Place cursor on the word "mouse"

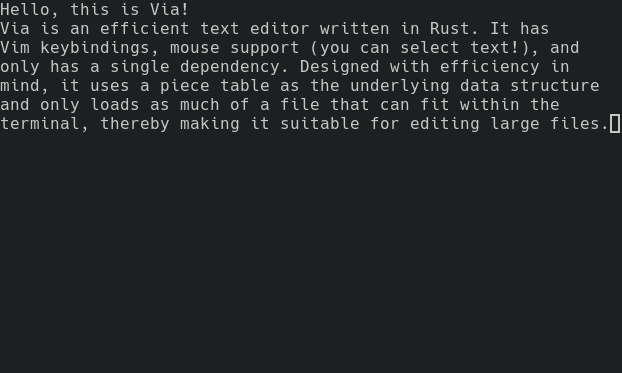click(x=195, y=48)
